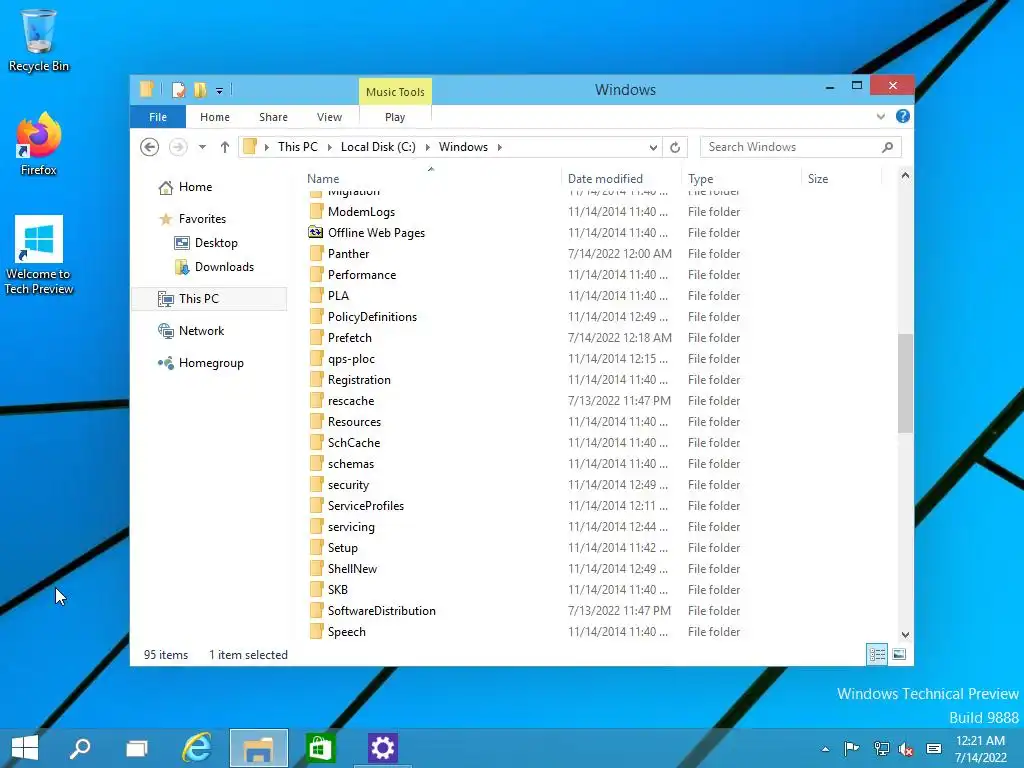Expand the Local Disk (C:) breadcrumb arrow
This screenshot has height=768, width=1024.
[x=428, y=147]
